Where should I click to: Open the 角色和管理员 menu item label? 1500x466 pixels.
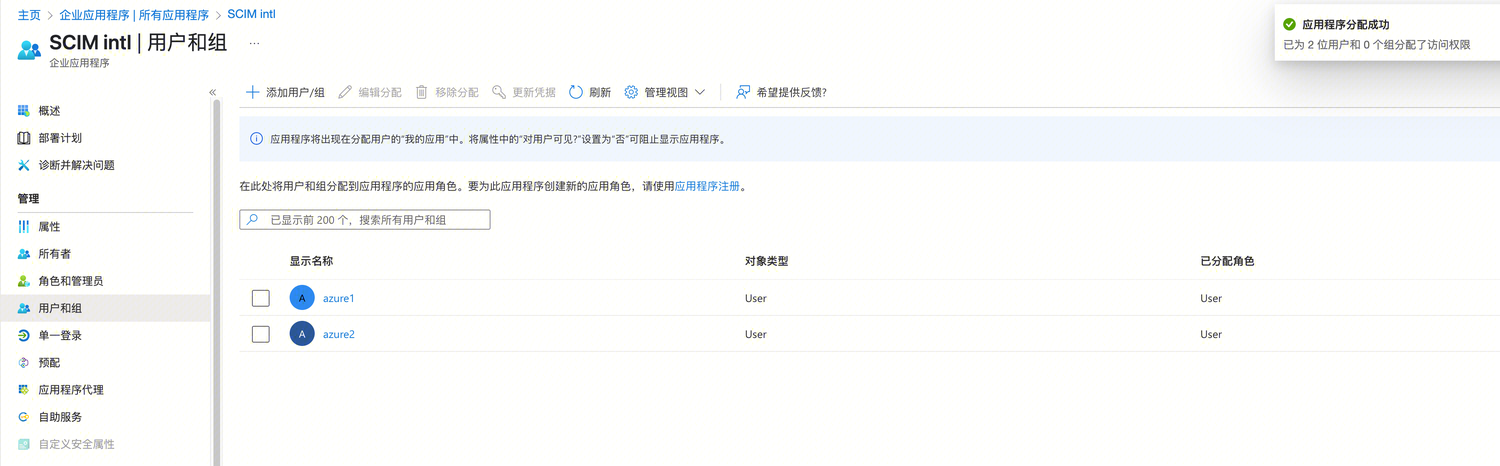[71, 281]
